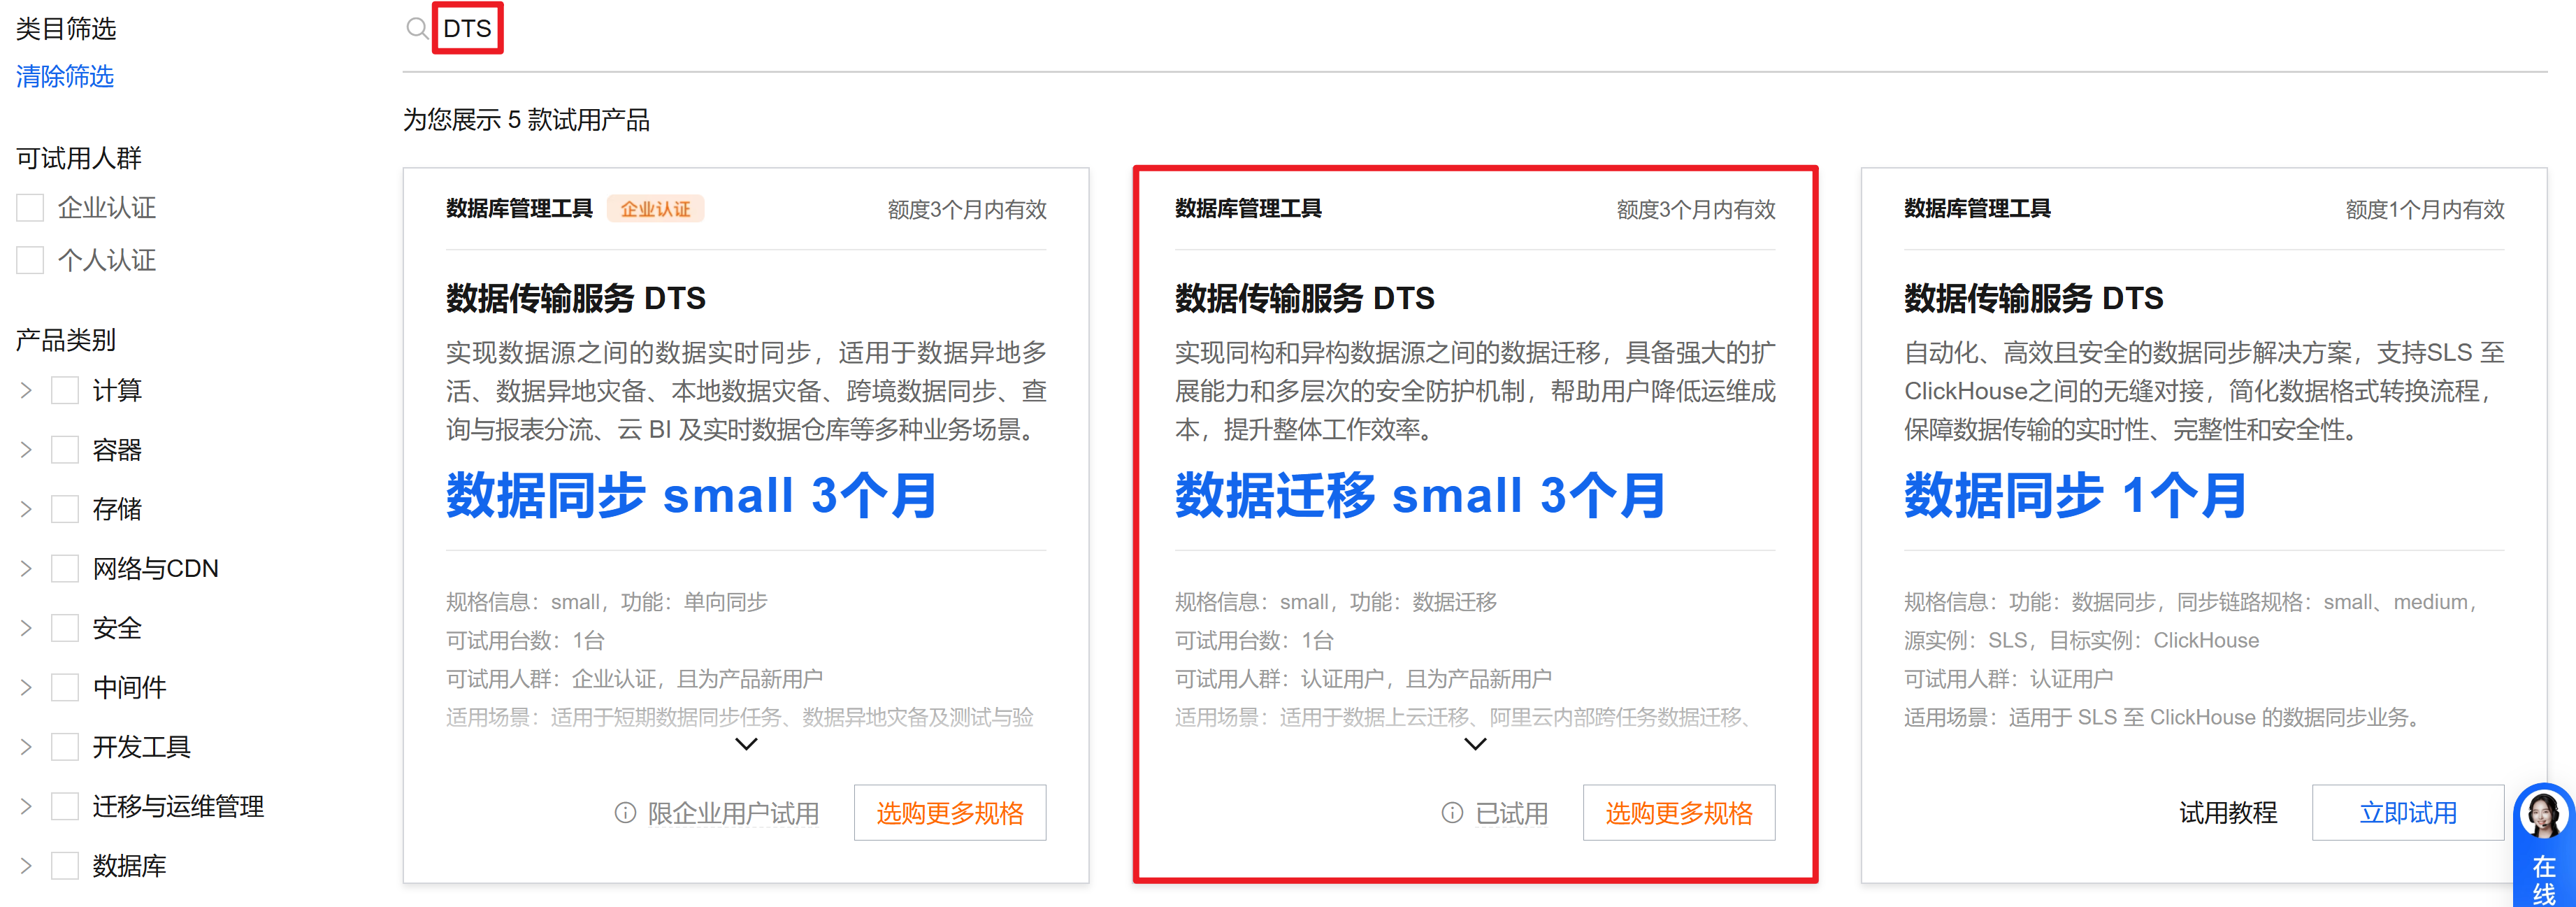Check the 存储 category box

[x=65, y=509]
